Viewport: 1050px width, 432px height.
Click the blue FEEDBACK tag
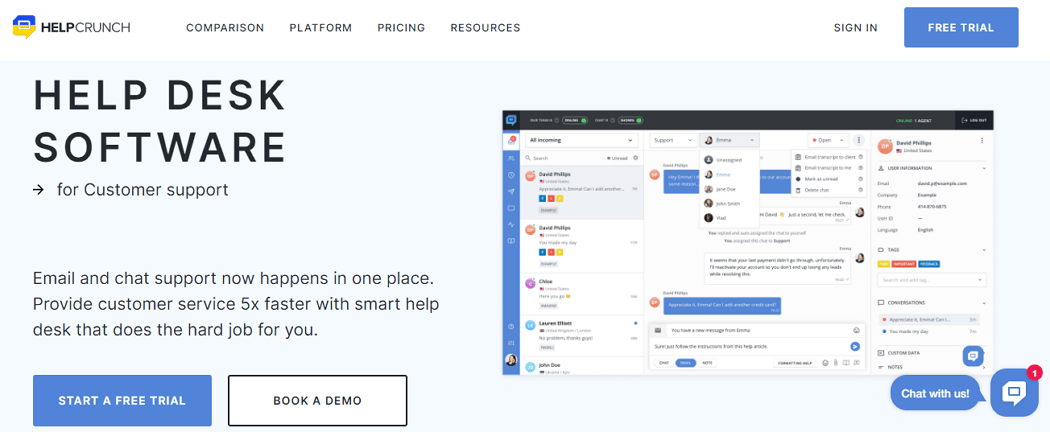click(929, 264)
